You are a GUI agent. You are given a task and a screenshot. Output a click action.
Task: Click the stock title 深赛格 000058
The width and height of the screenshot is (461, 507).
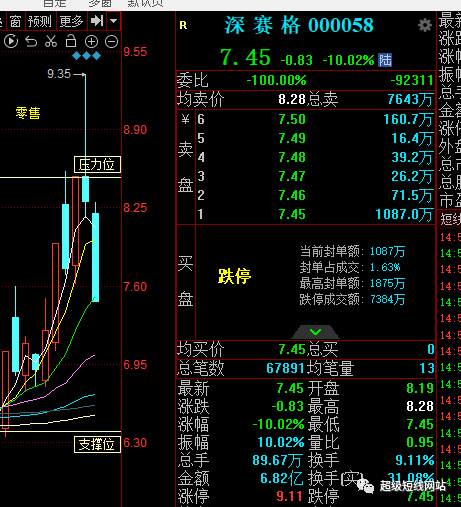coord(299,25)
